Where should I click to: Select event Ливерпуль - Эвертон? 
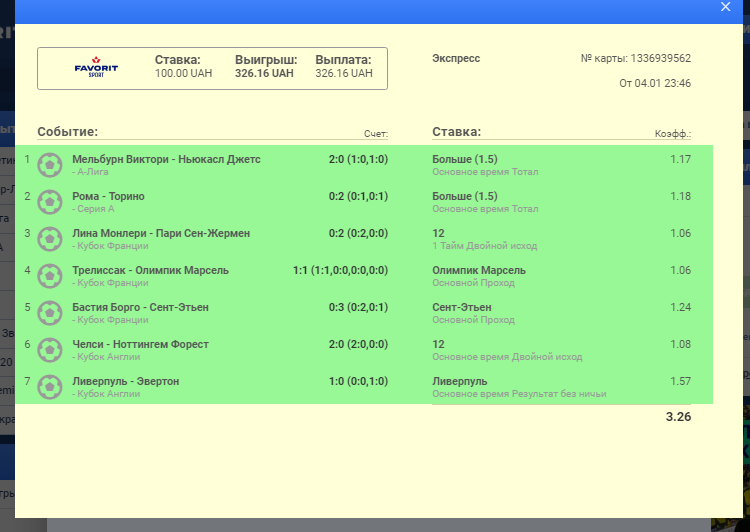(x=125, y=381)
